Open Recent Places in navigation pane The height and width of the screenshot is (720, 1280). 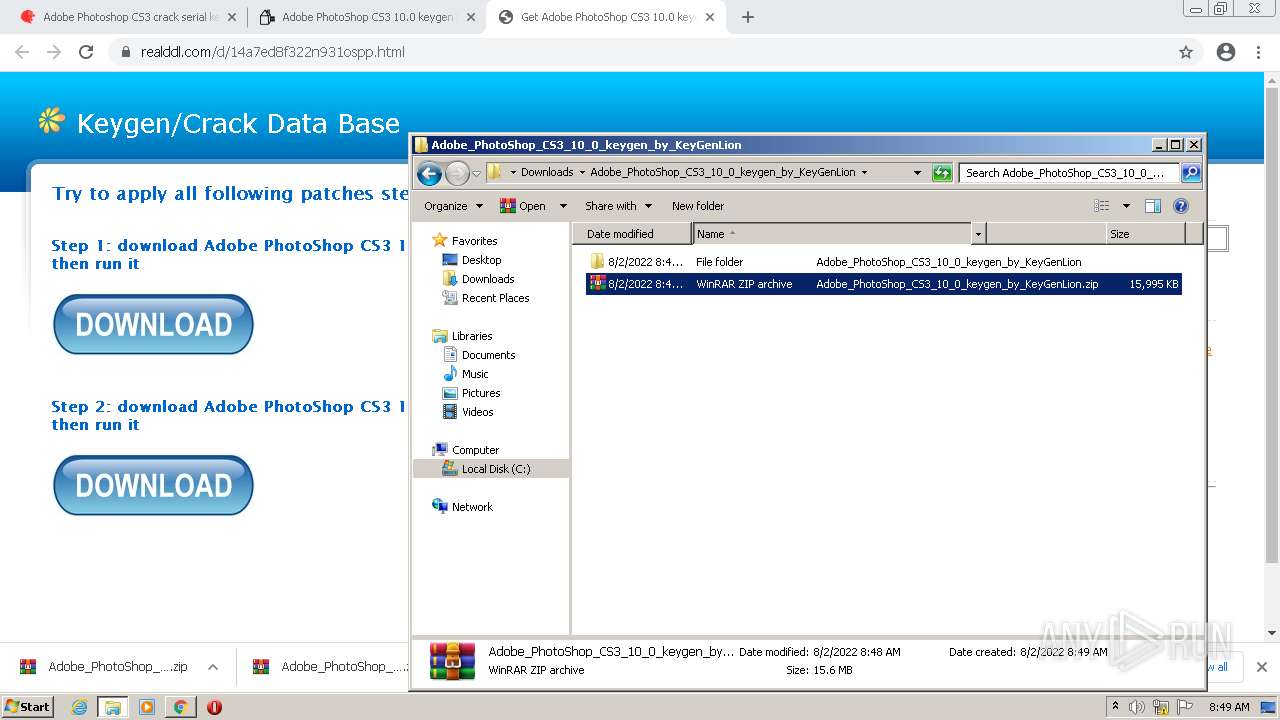click(495, 298)
